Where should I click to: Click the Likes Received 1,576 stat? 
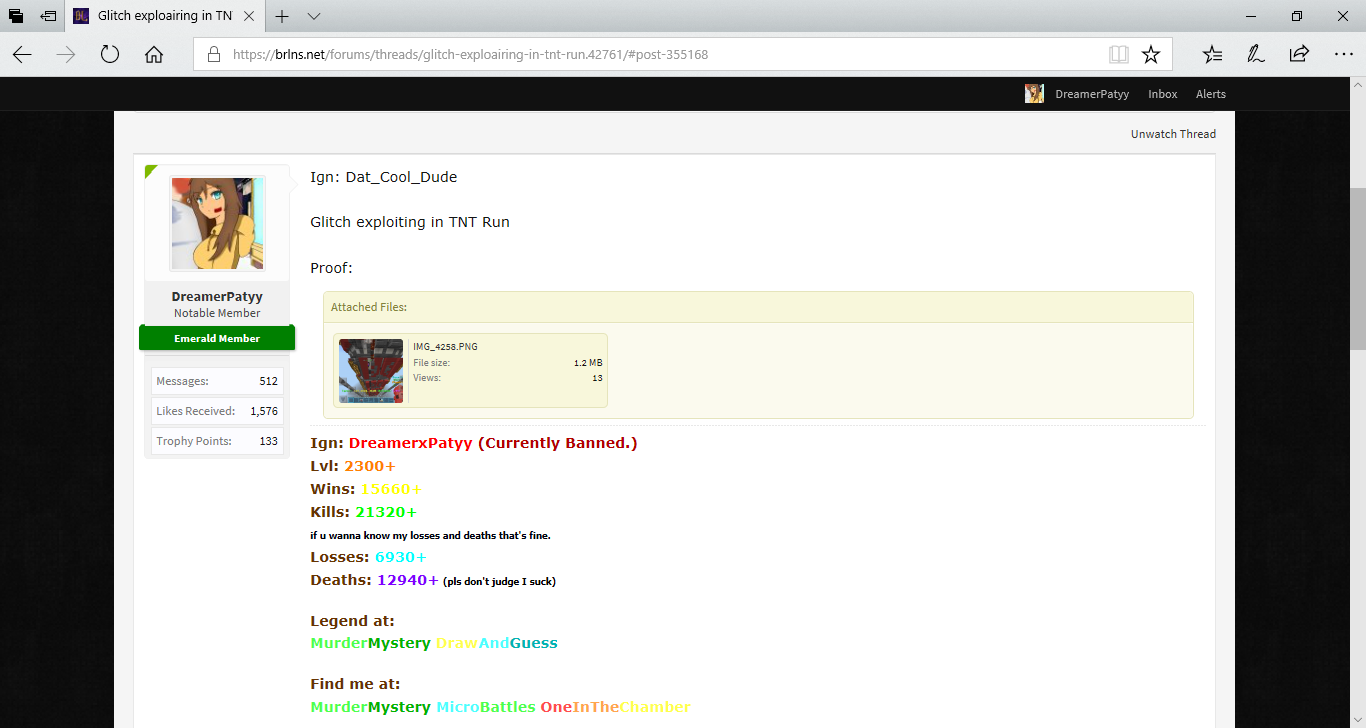[217, 411]
